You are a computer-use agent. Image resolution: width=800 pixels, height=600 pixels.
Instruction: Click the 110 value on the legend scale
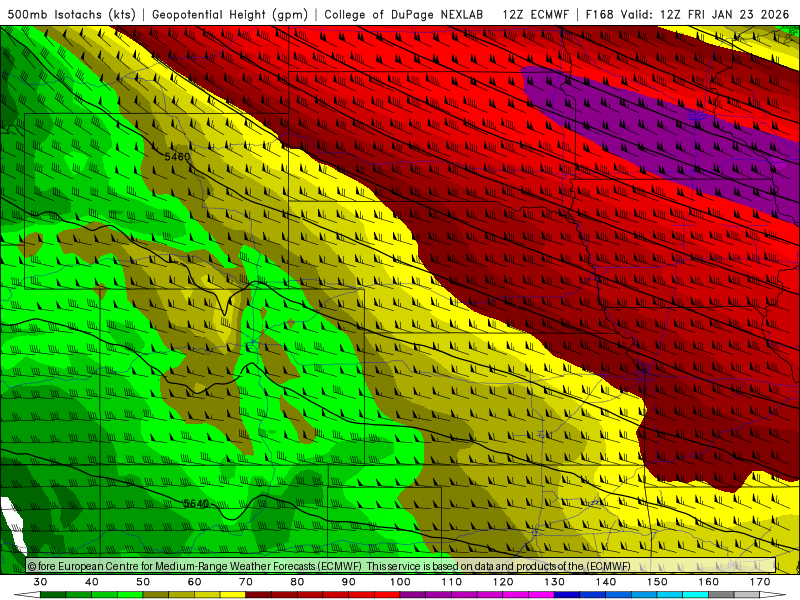tap(452, 582)
